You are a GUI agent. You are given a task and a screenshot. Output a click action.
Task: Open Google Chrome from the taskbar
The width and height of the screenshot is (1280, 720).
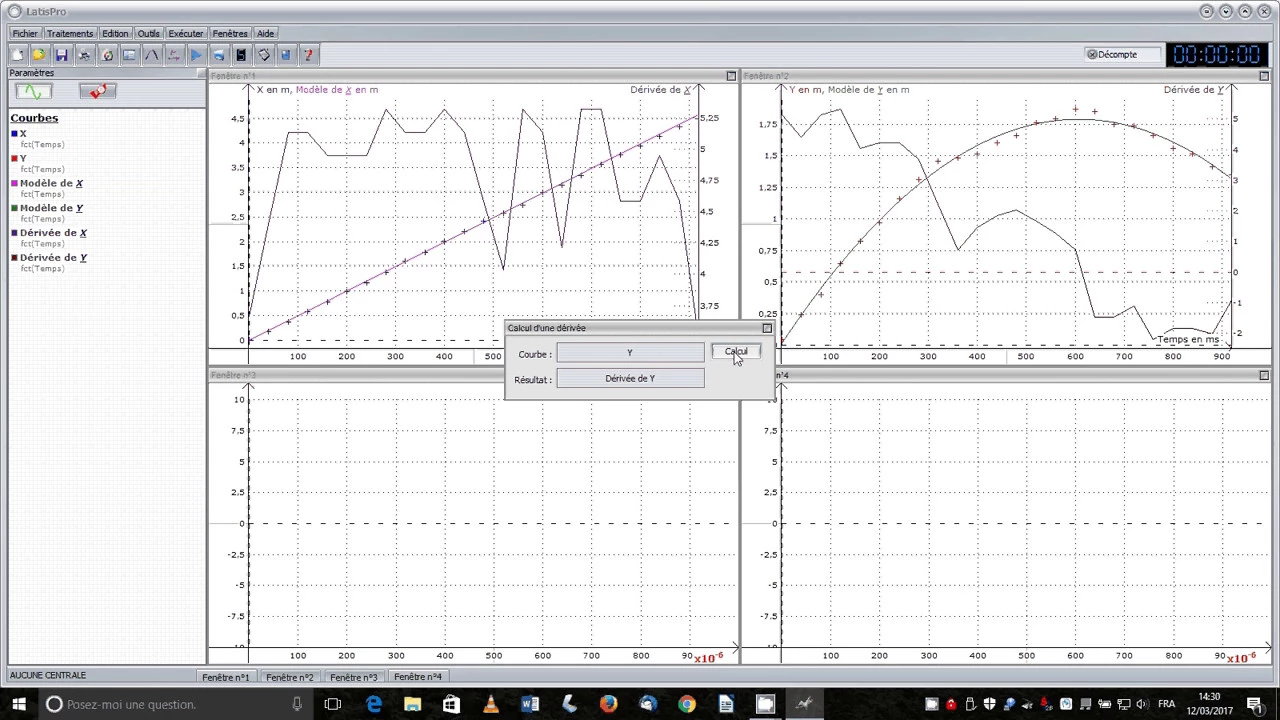click(687, 704)
